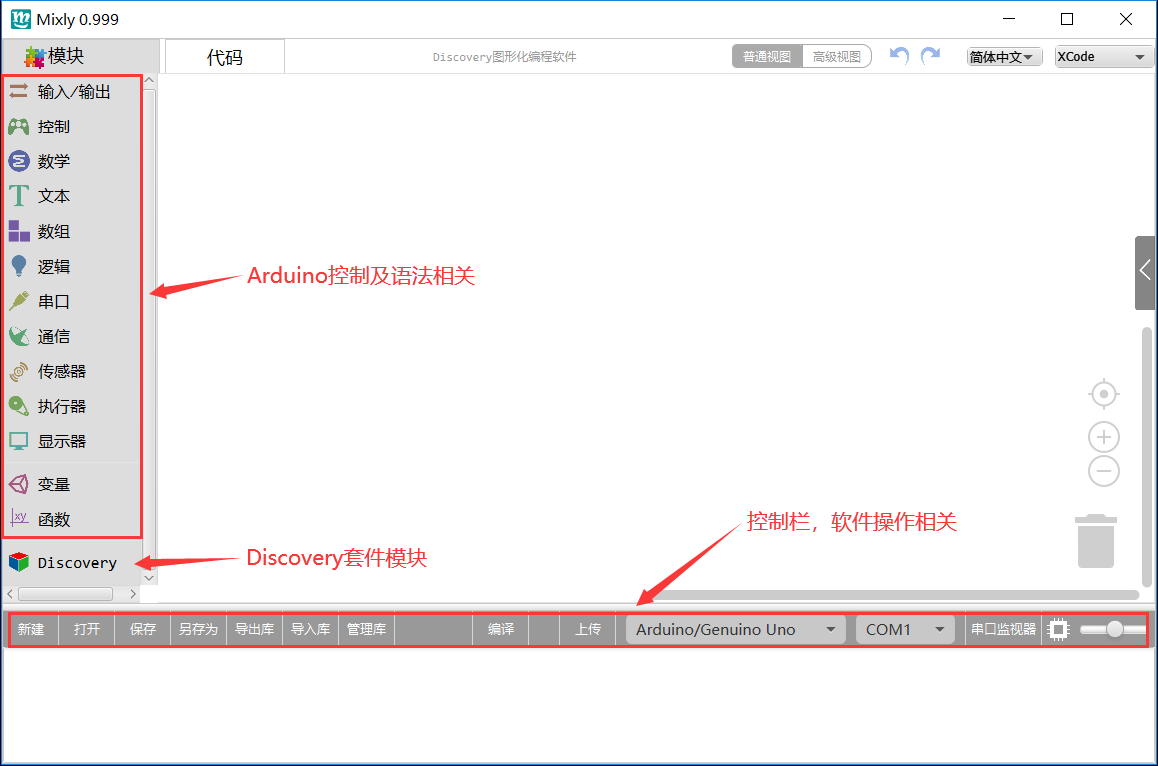Zoom in the workspace with plus icon
Viewport: 1158px width, 766px height.
click(x=1103, y=437)
